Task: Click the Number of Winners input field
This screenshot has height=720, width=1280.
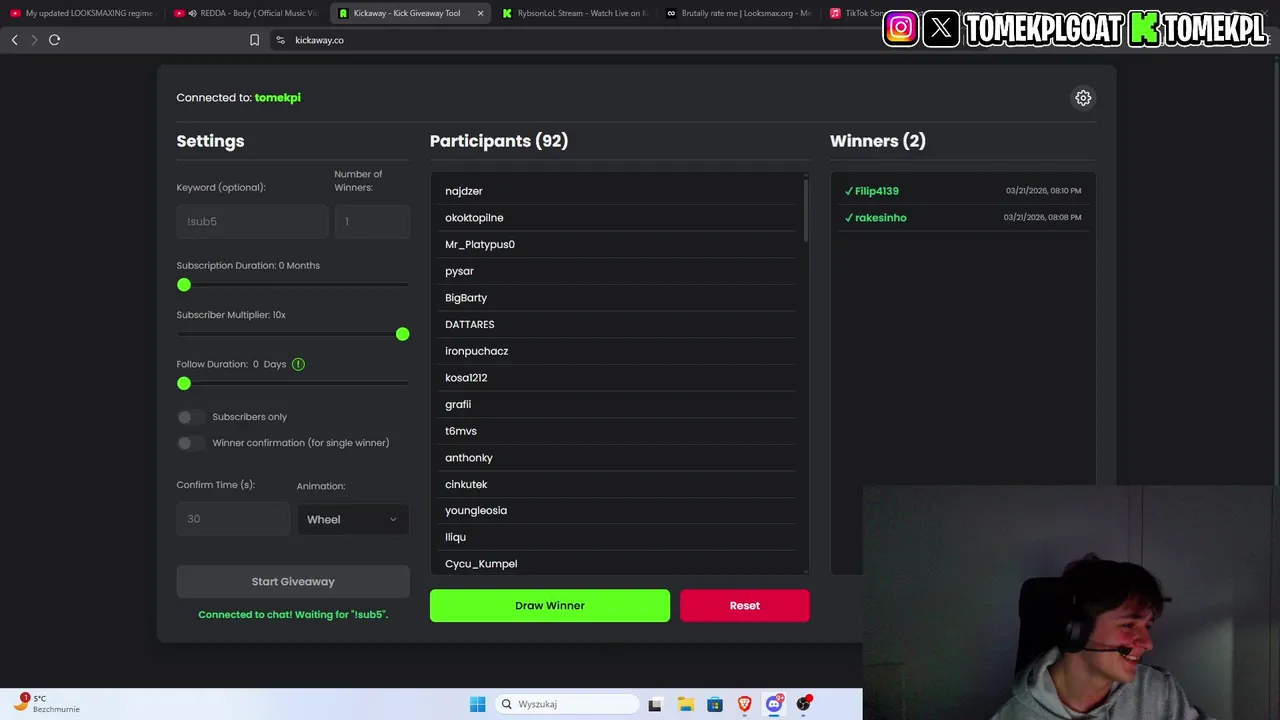Action: 372,221
